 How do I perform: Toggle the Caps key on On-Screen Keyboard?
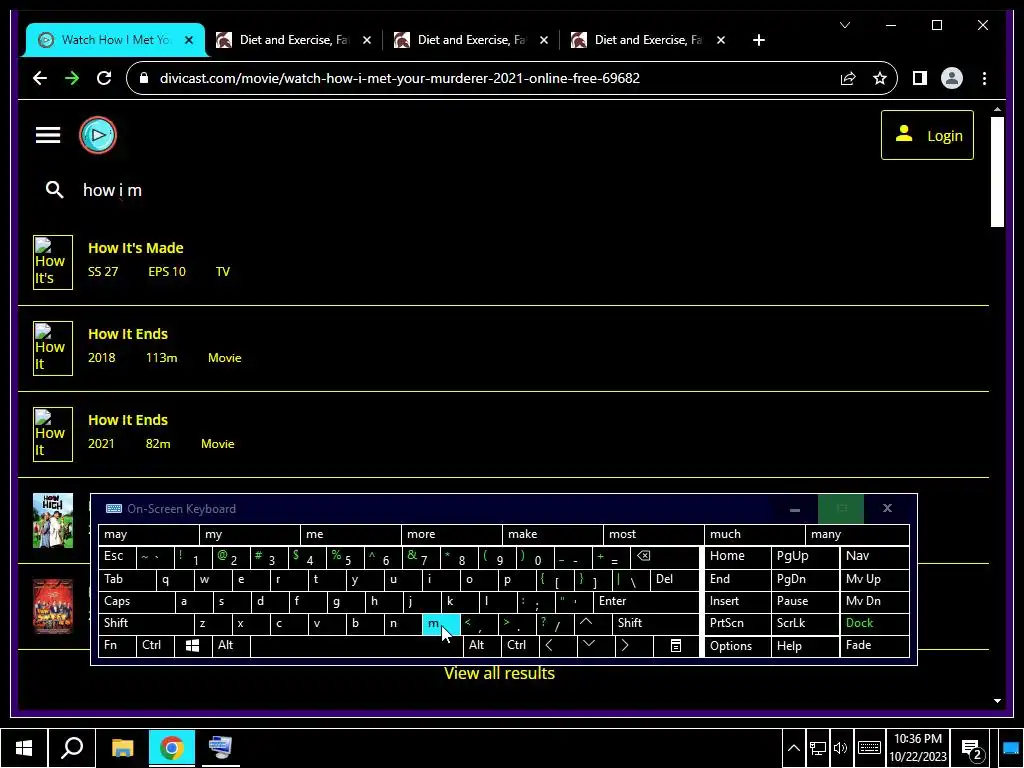point(136,601)
